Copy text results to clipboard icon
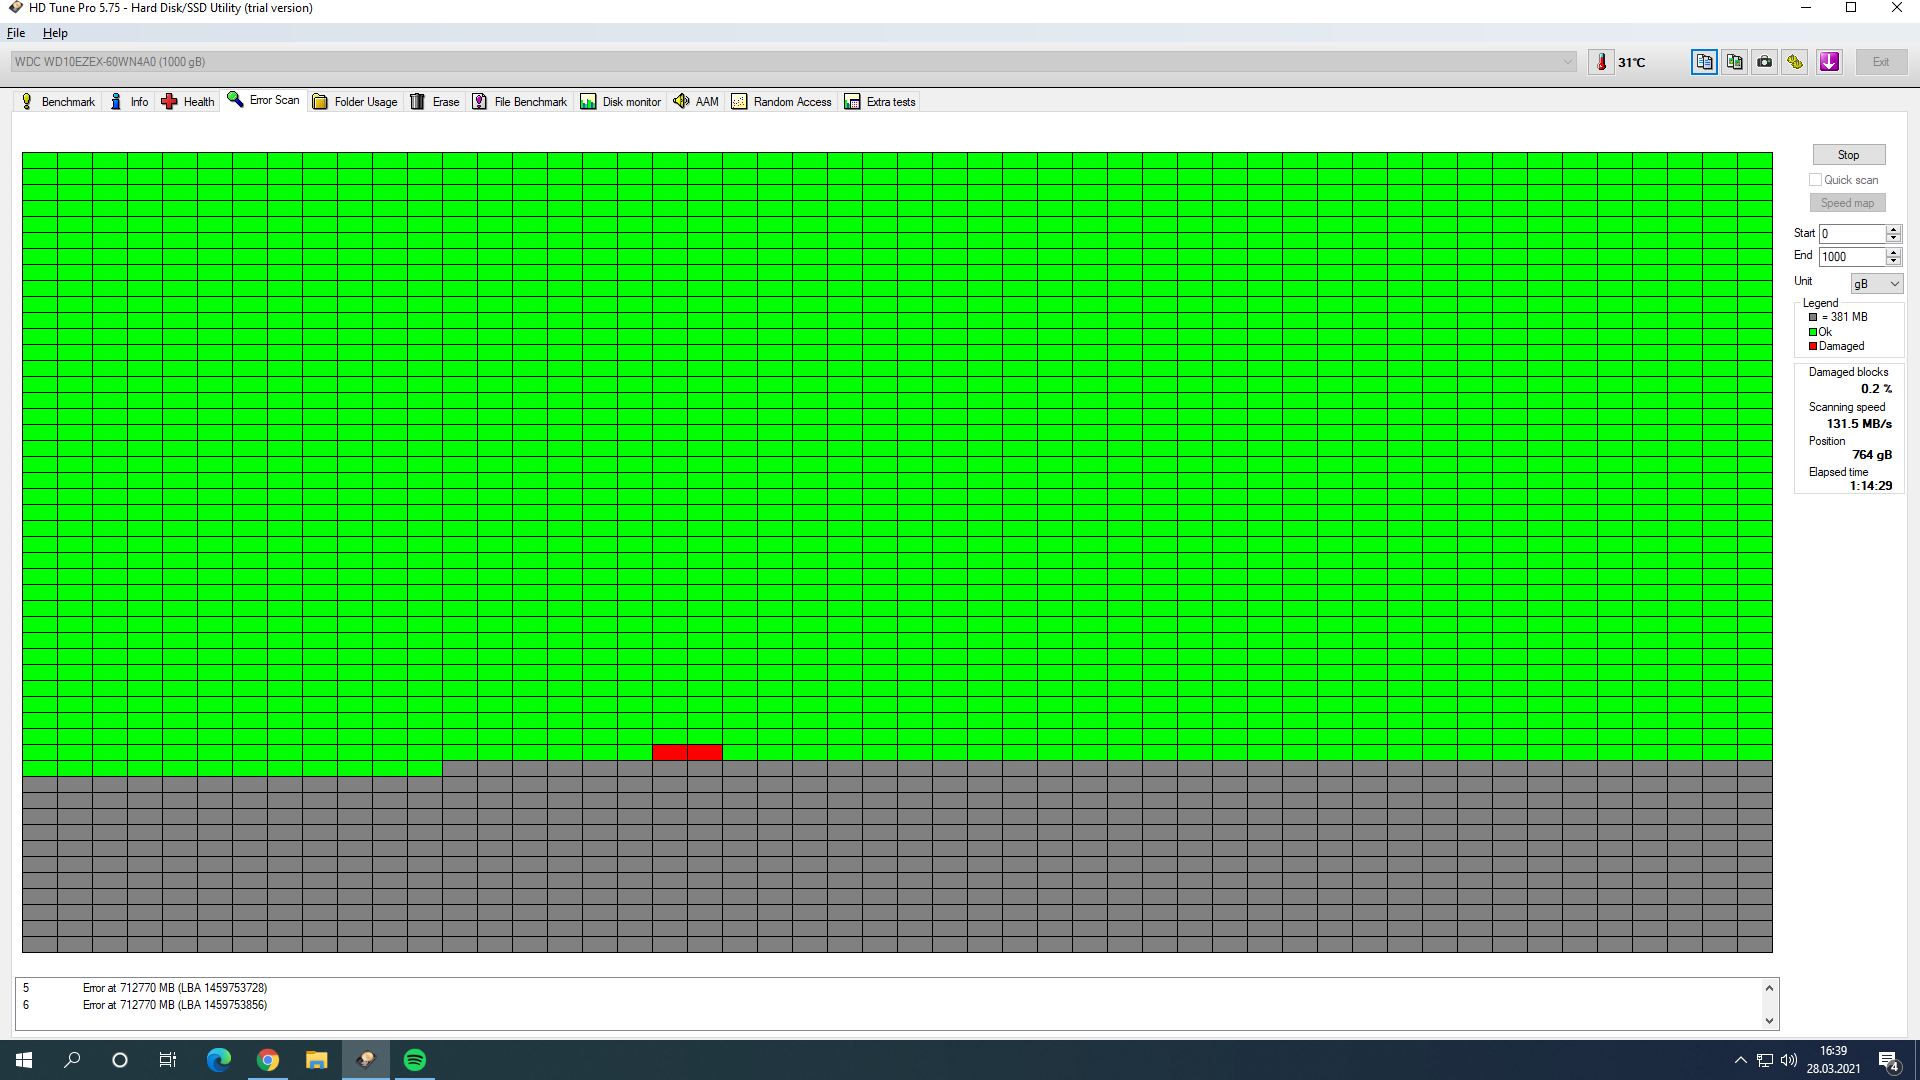The width and height of the screenshot is (1920, 1080). 1704,62
